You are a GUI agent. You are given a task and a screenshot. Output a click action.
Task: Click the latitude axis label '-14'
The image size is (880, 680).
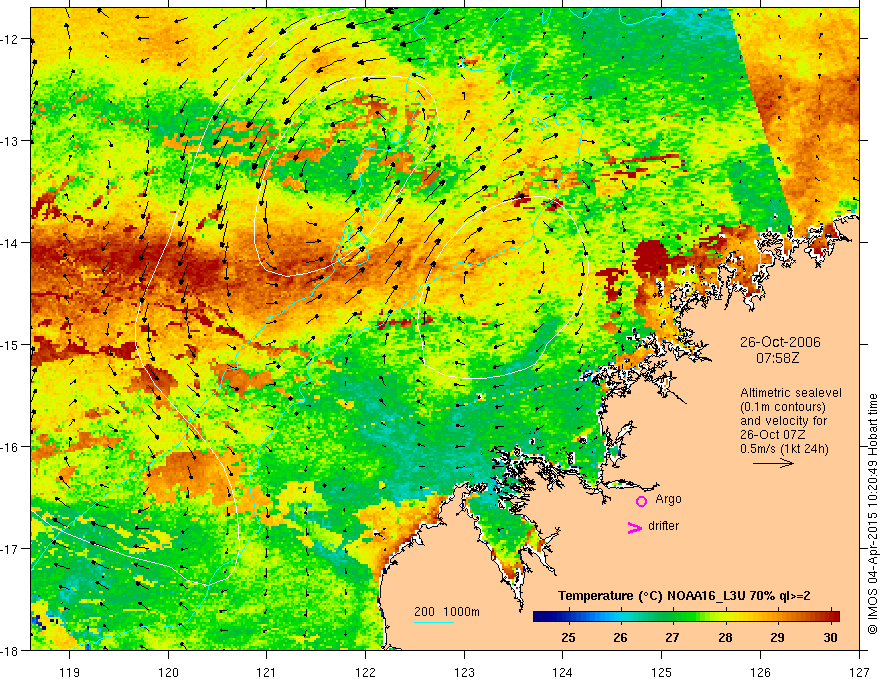11,242
